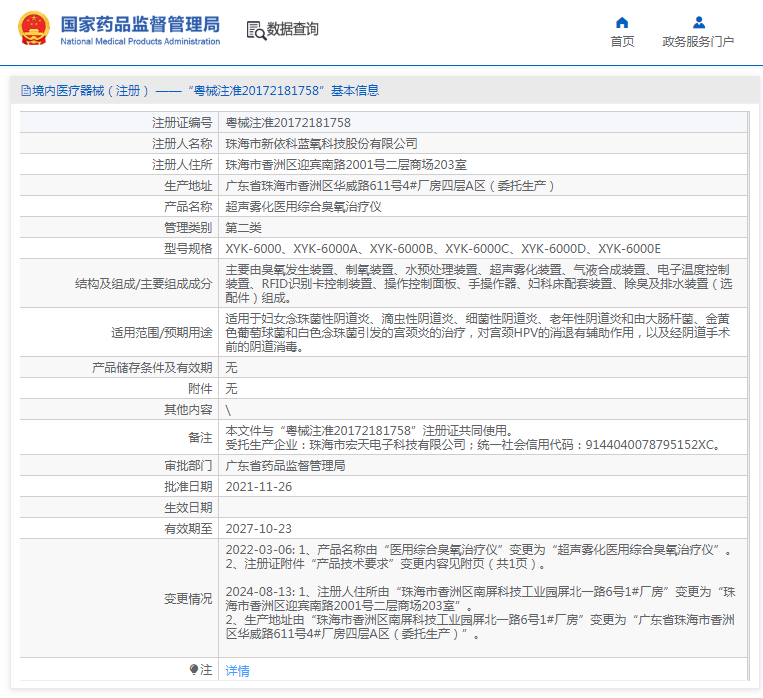
Task: Select registration number value 粤械注准20172181758
Action: (288, 123)
